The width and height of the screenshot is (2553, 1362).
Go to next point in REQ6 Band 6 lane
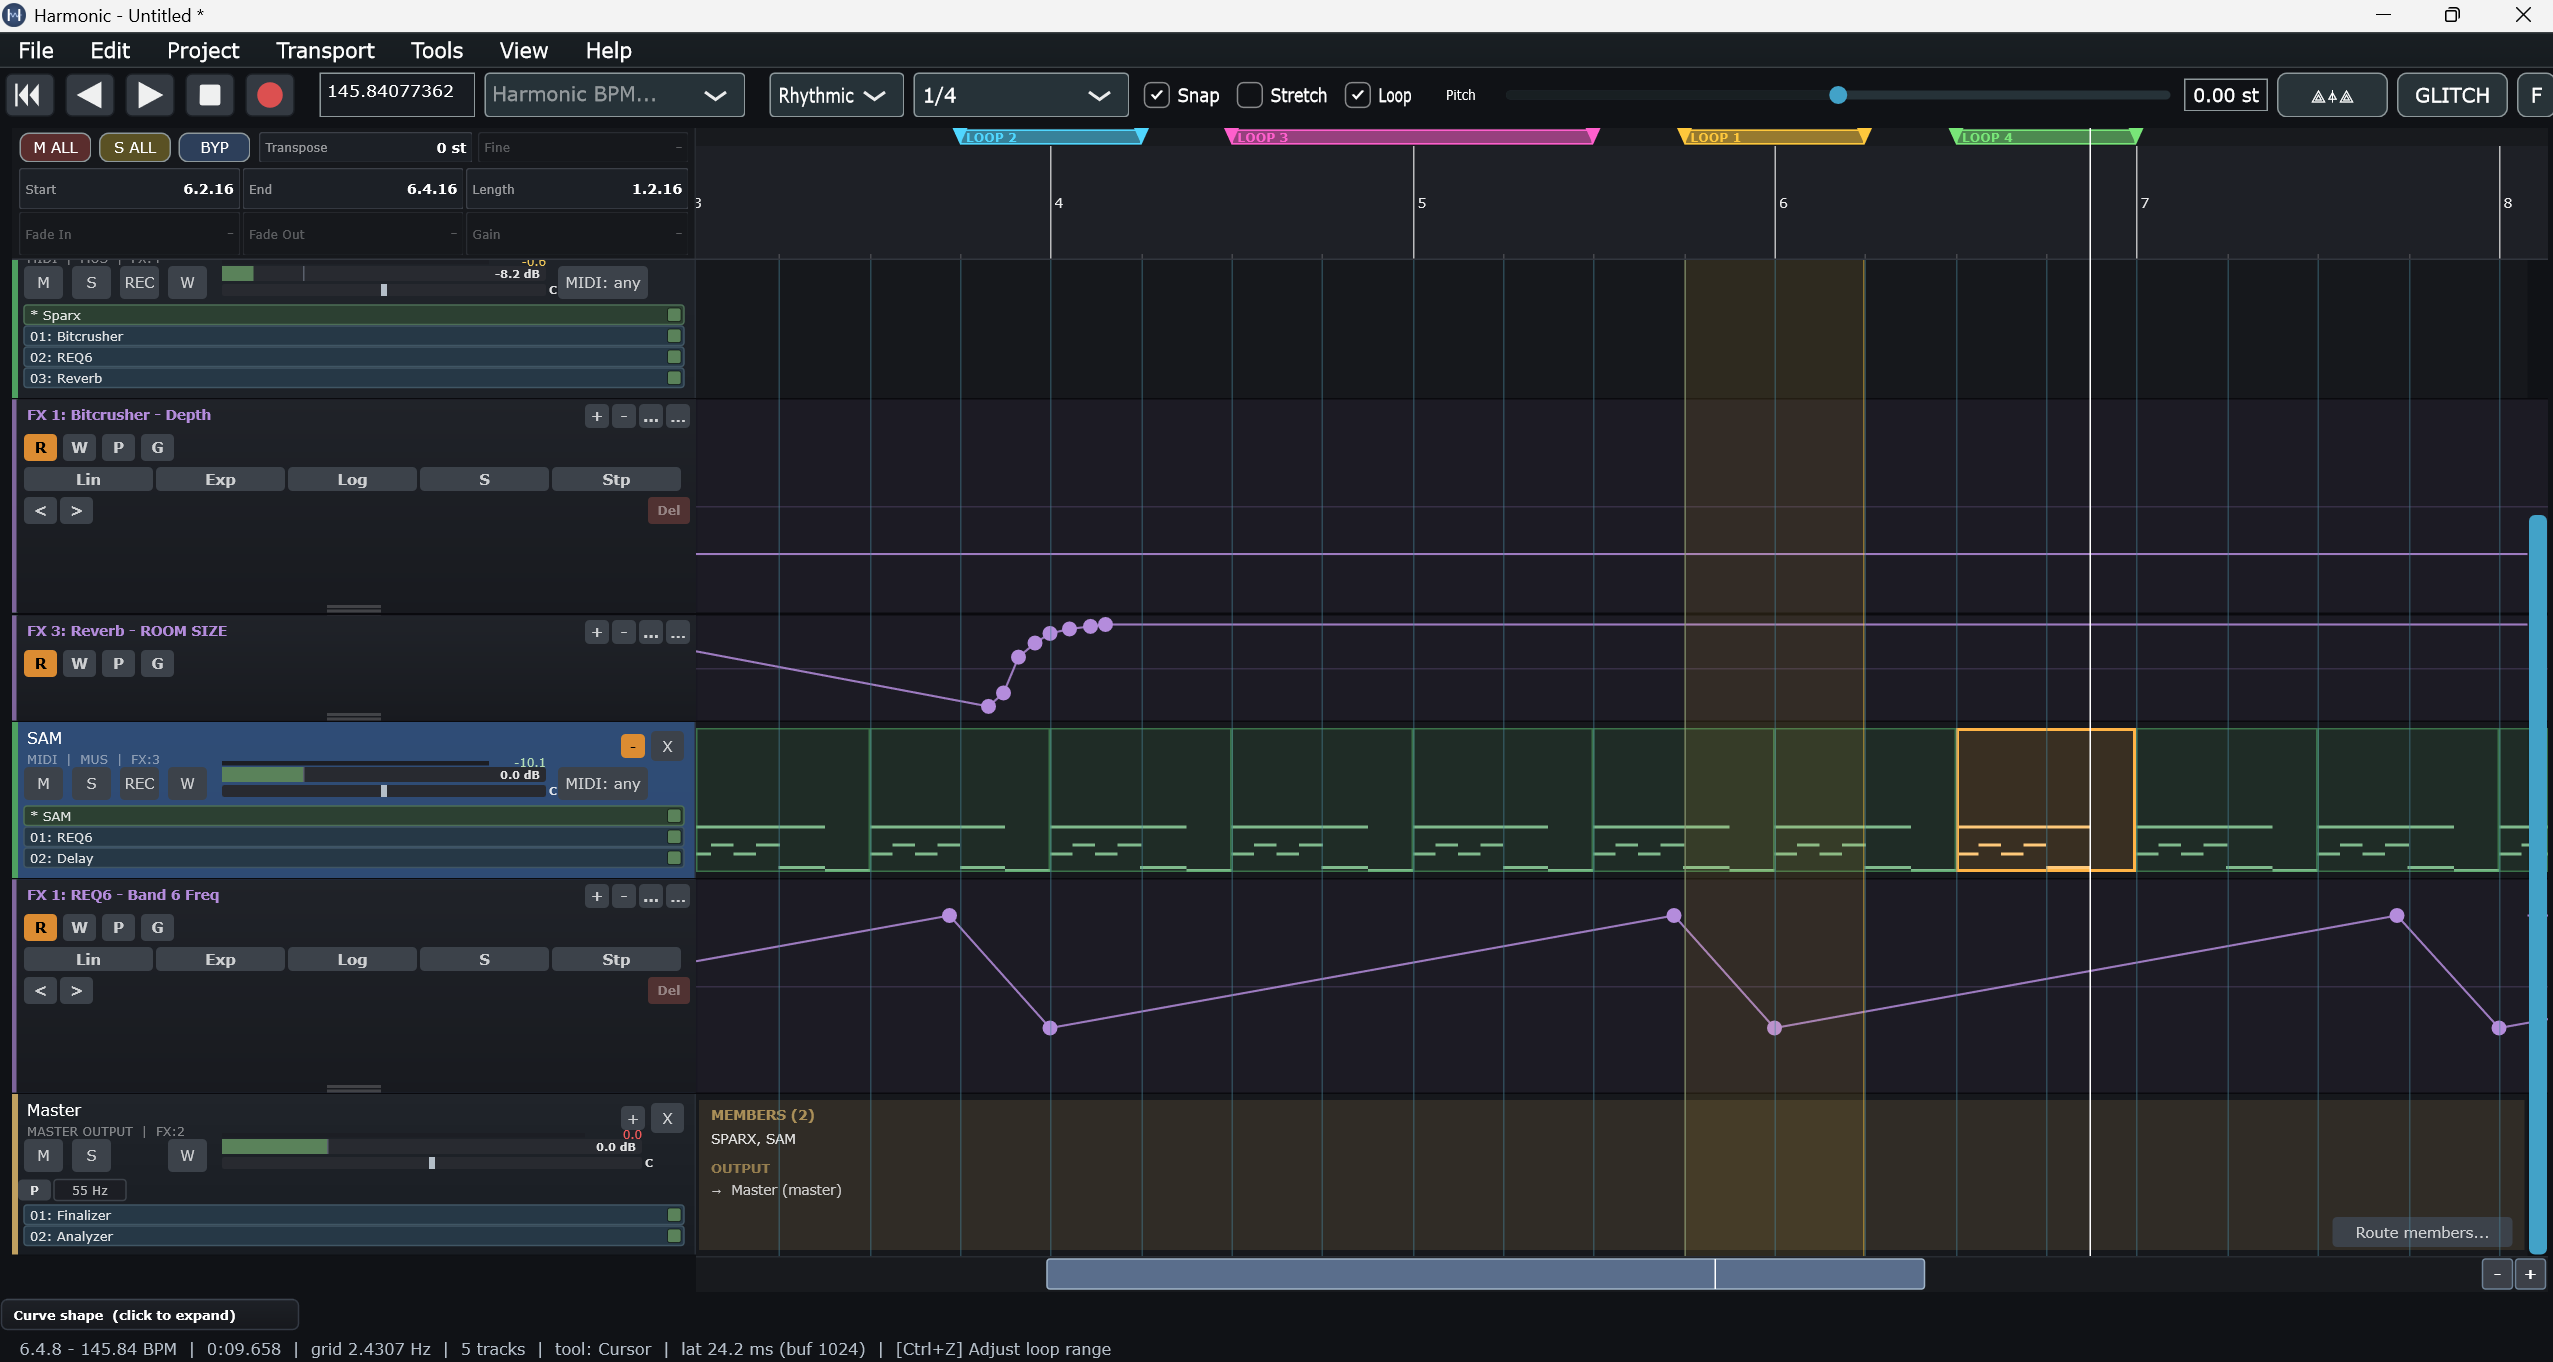[x=76, y=991]
